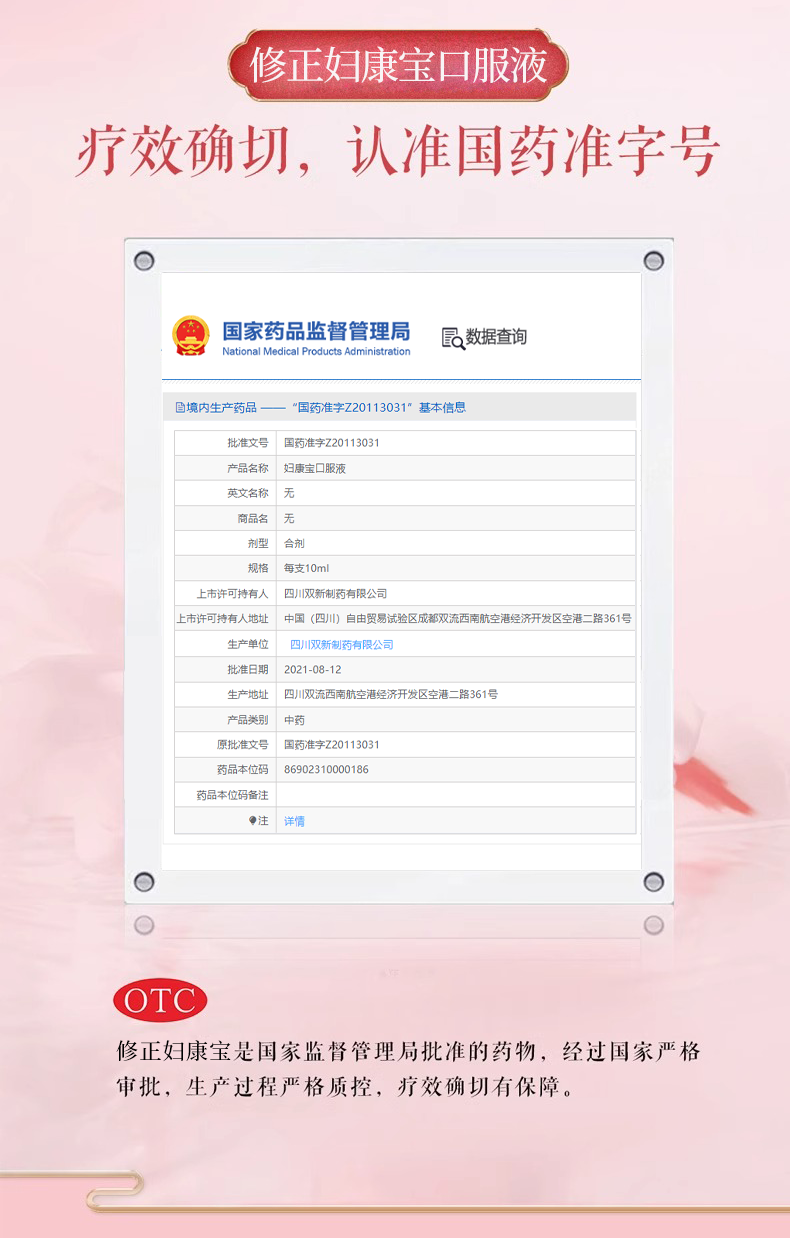The height and width of the screenshot is (1238, 790).
Task: Click the document icon beside 境内生产药品
Action: pos(179,407)
